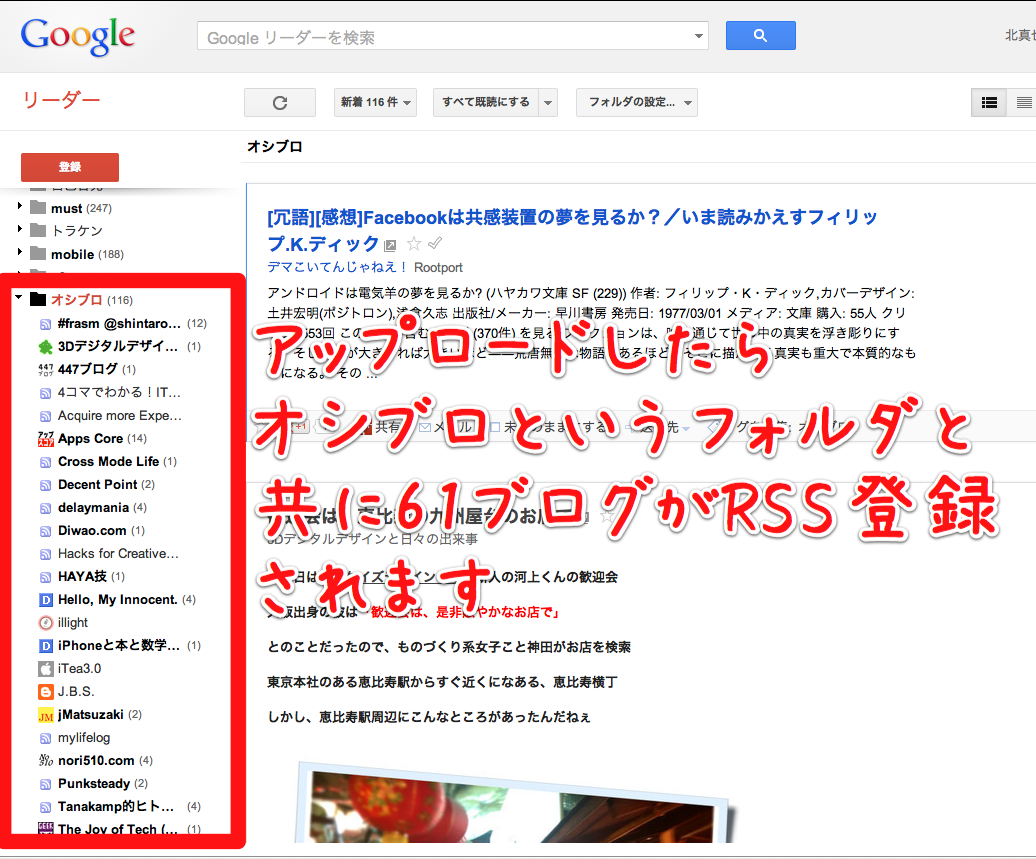Expand the mobile folder triangle
This screenshot has width=1036, height=859.
click(19, 254)
